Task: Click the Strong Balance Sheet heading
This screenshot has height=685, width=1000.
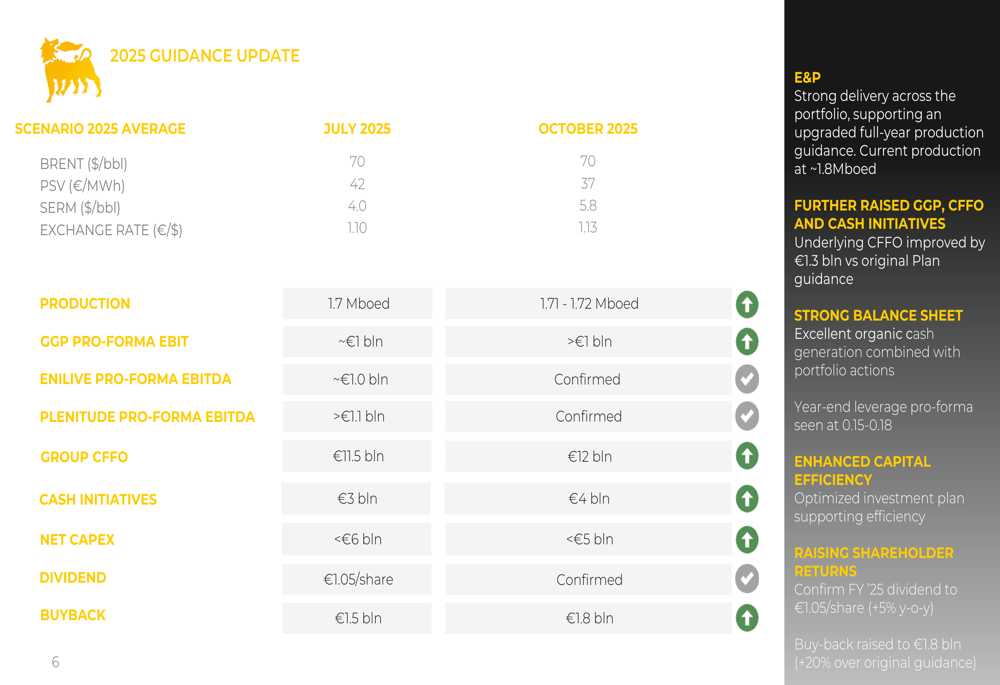Action: (878, 316)
